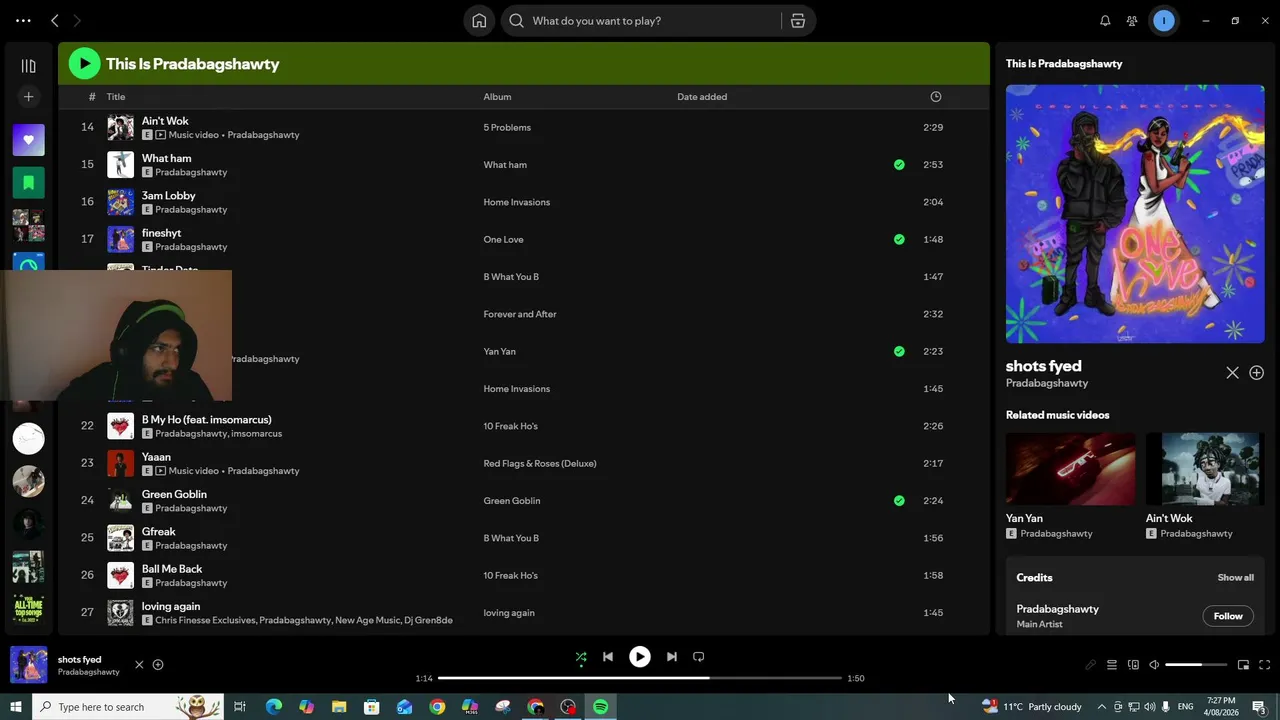Image resolution: width=1280 pixels, height=720 pixels.
Task: Open Microsoft Store from the taskbar
Action: (x=372, y=707)
